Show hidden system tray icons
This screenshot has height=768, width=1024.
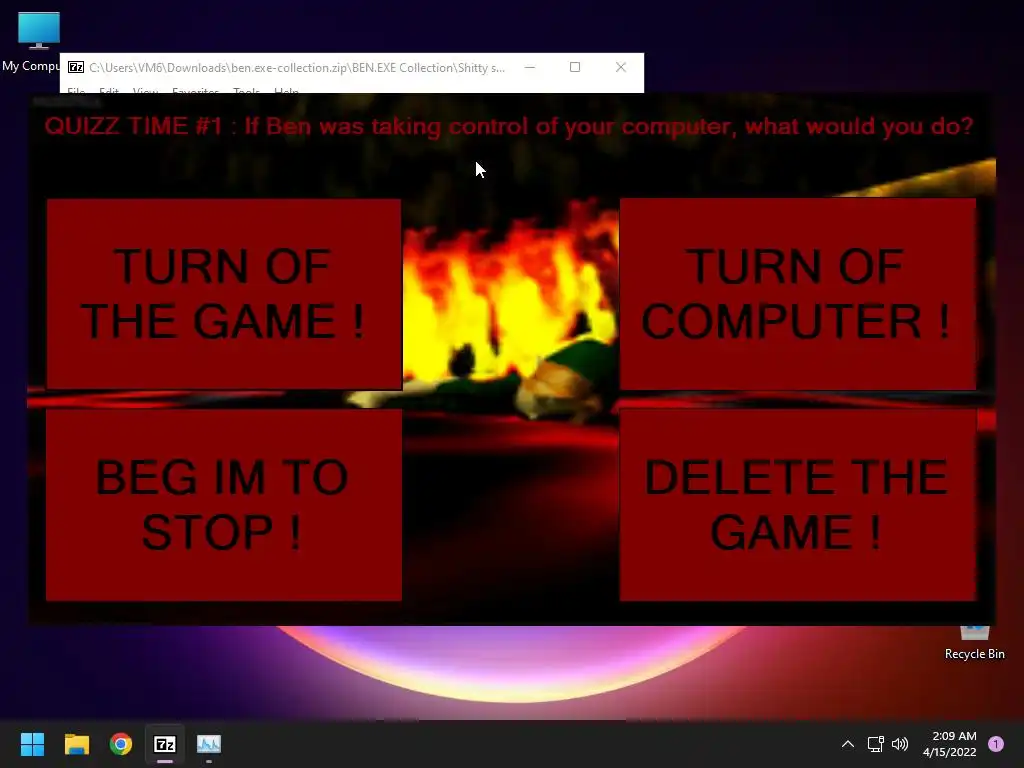click(848, 744)
